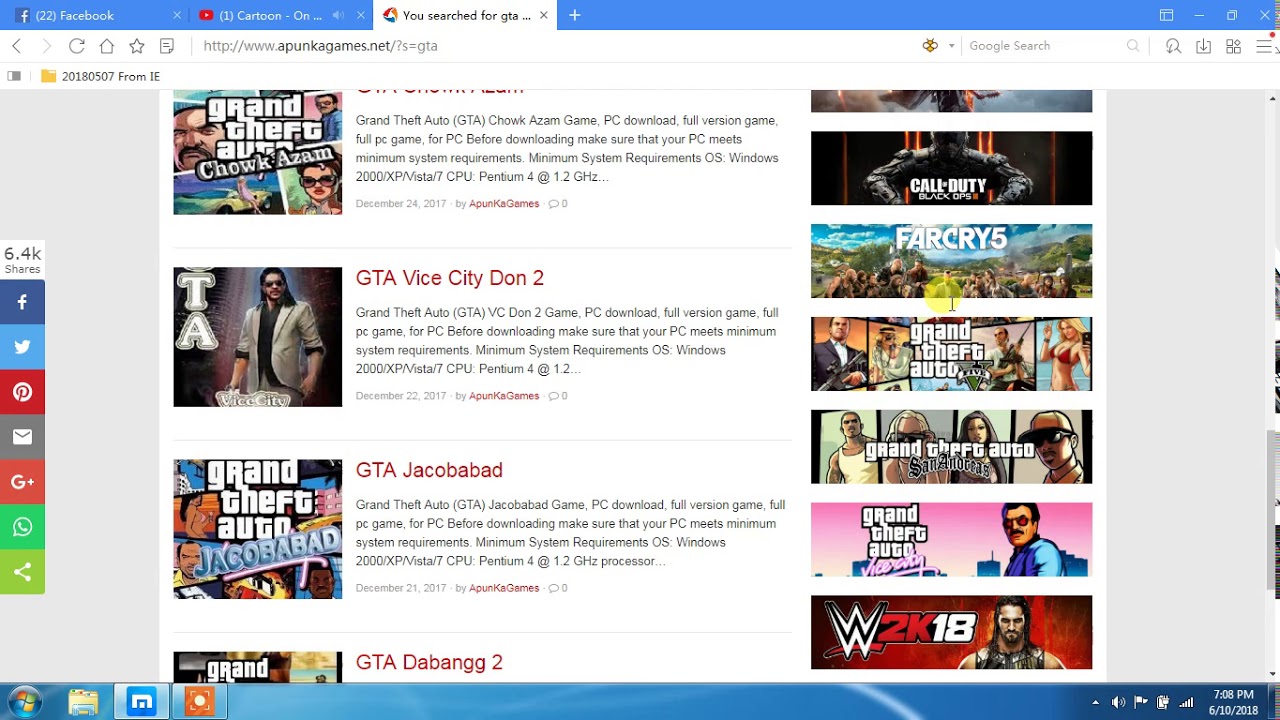Open the 20180507 From IE bookmarks folder
1280x720 pixels.
[100, 76]
